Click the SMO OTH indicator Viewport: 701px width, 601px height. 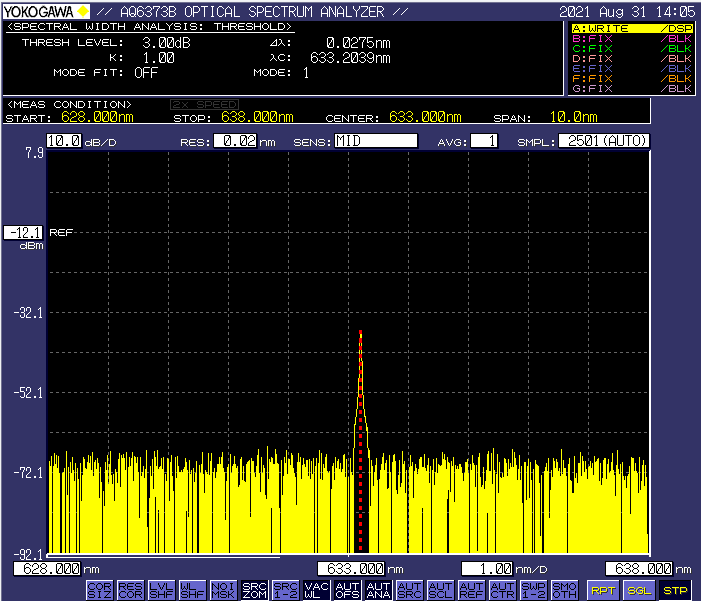point(565,590)
